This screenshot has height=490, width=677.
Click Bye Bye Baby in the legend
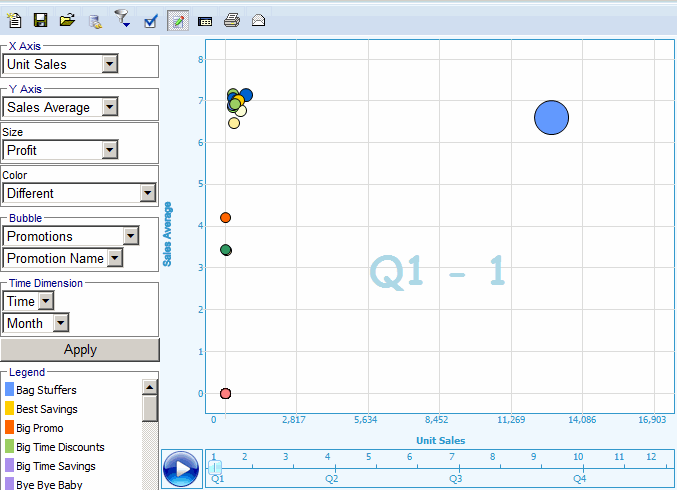click(49, 484)
